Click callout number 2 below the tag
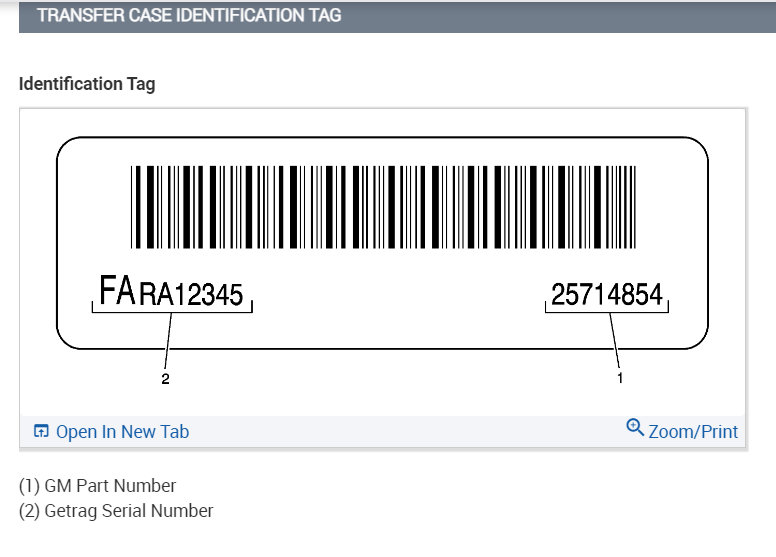Screen dimensions: 776x557 [x=166, y=379]
